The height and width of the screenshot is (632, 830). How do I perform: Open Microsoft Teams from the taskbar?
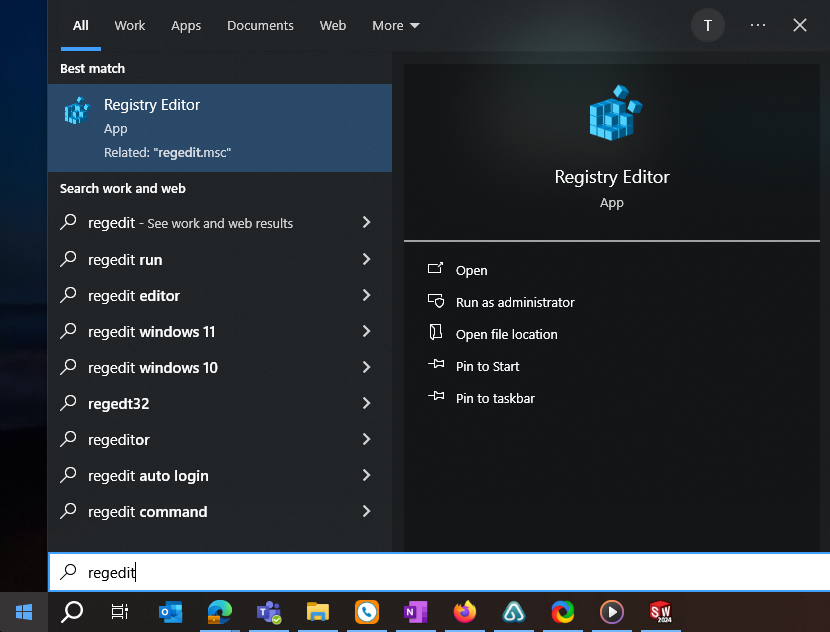[269, 612]
